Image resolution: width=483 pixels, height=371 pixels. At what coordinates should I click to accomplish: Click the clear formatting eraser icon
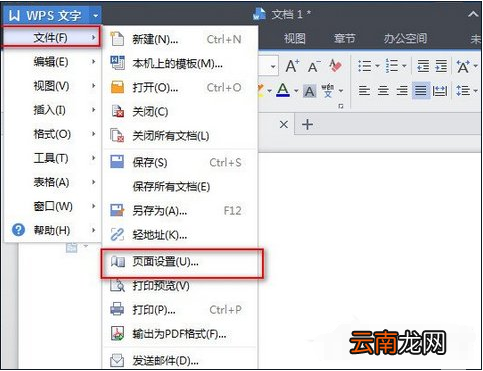click(x=335, y=66)
